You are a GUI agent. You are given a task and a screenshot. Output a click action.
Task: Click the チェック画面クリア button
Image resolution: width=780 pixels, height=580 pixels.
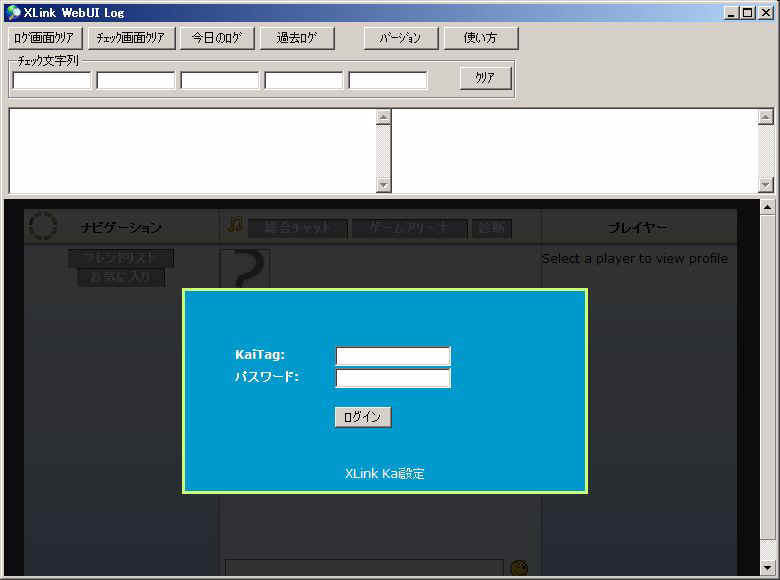tap(131, 38)
